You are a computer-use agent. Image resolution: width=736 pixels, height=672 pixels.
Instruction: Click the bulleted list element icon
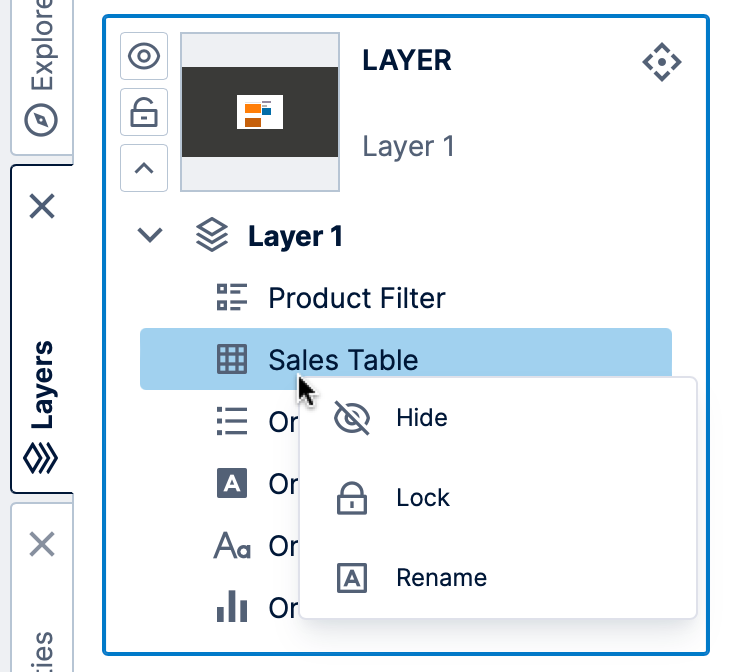[232, 422]
